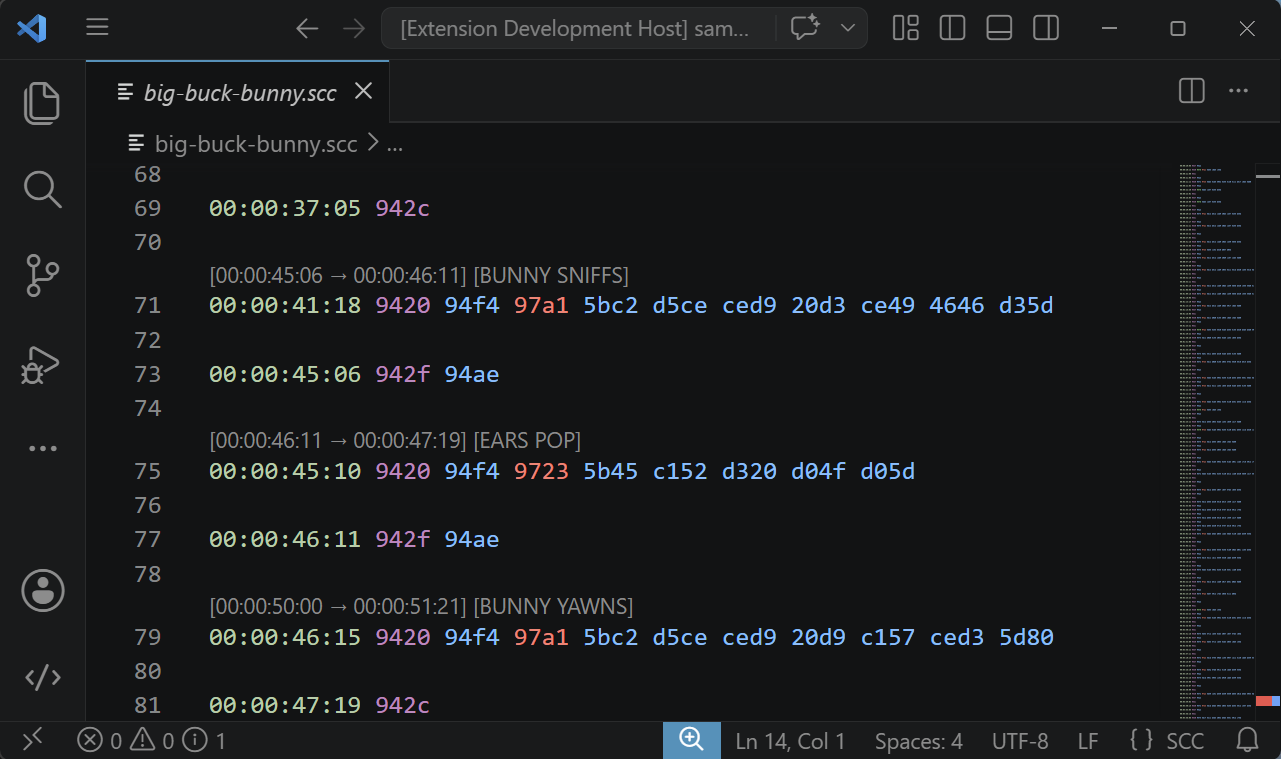
Task: Open the hamburger application menu
Action: pos(97,28)
